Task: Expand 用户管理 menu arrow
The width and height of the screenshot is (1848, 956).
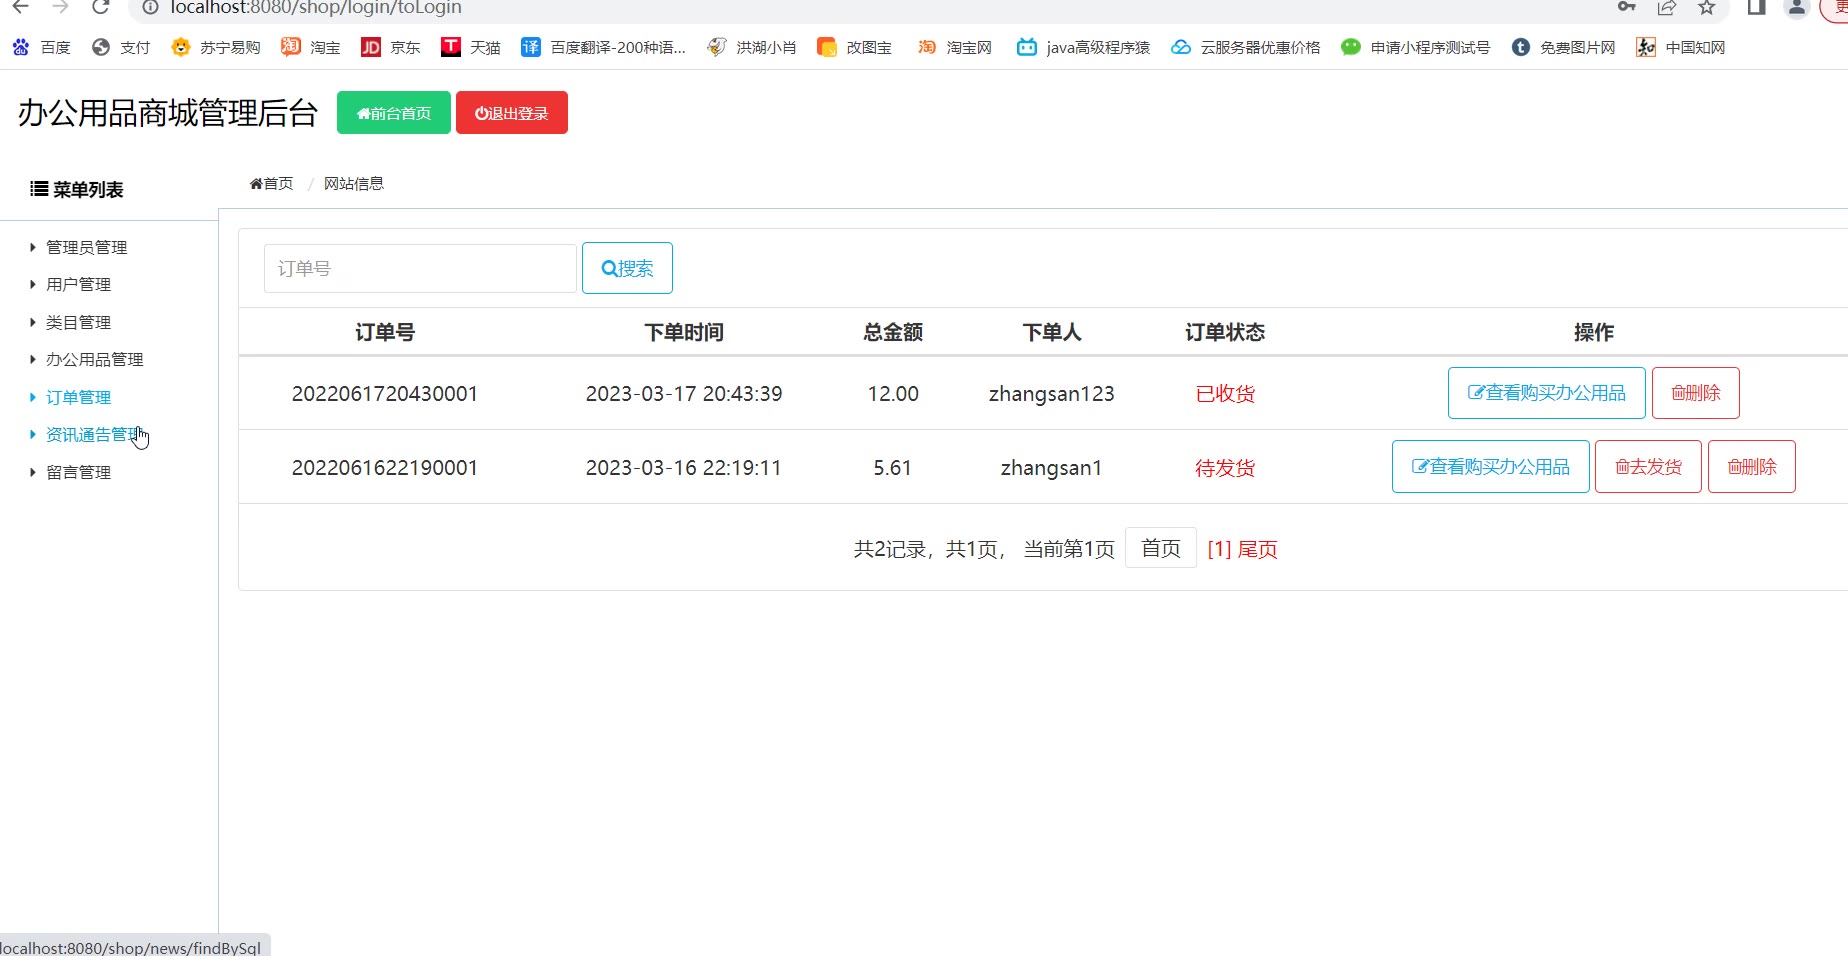Action: coord(33,284)
